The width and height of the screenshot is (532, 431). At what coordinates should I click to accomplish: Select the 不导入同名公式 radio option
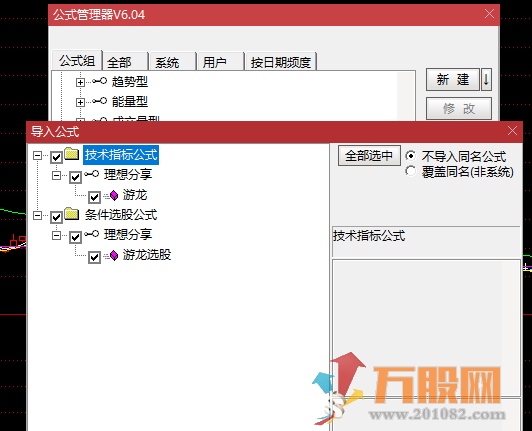410,156
